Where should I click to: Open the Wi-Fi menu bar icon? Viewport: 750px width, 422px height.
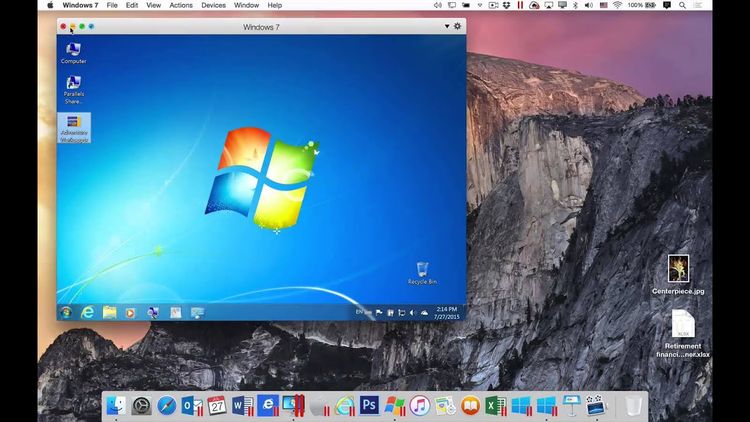pyautogui.click(x=617, y=5)
